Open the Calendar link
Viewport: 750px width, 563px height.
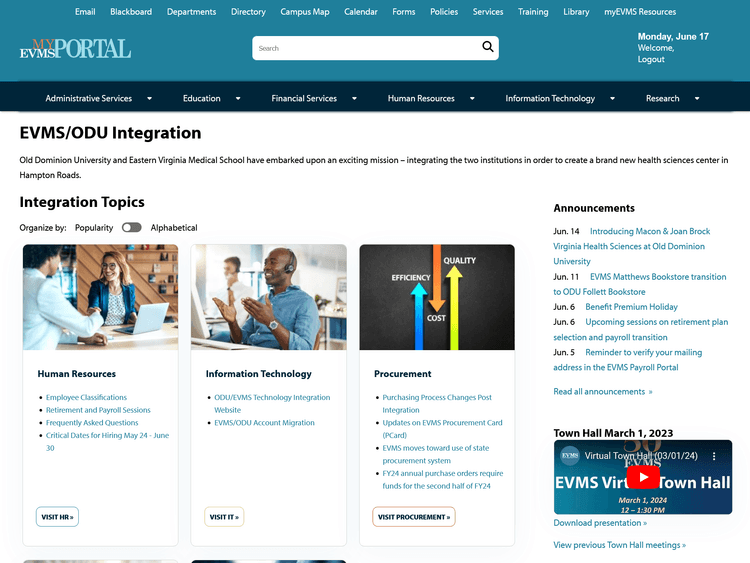361,11
